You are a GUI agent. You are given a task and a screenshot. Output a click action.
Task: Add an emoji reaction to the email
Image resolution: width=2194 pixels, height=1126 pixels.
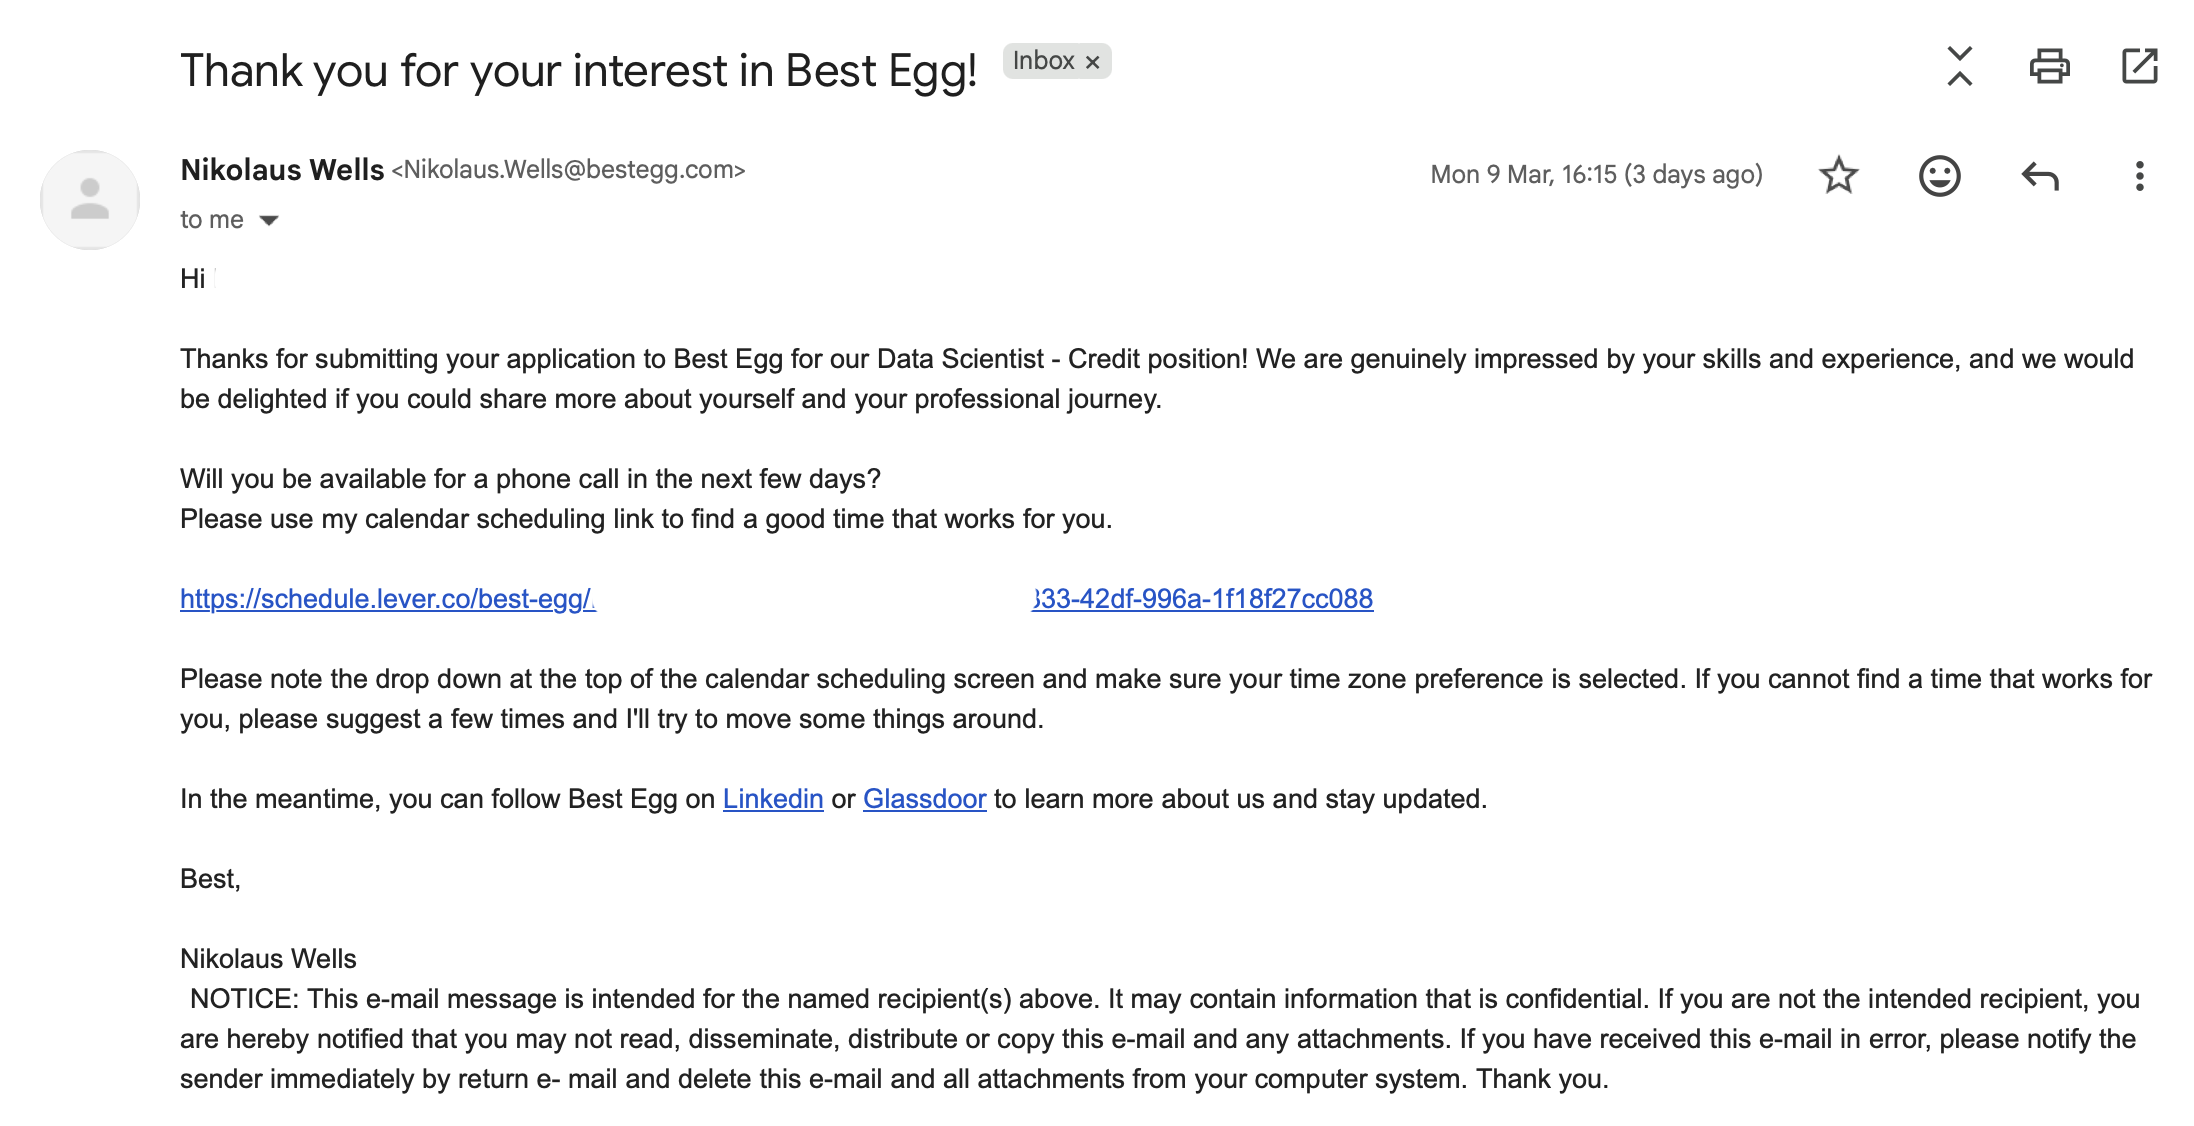tap(1938, 175)
